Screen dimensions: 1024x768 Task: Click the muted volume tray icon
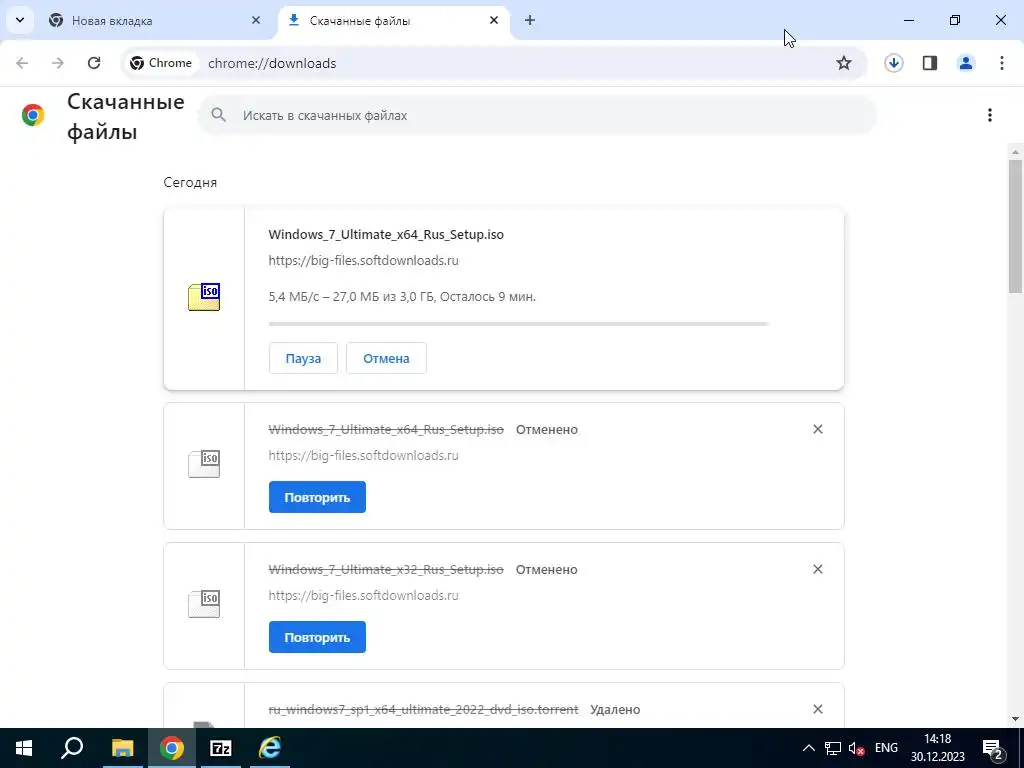tap(856, 748)
